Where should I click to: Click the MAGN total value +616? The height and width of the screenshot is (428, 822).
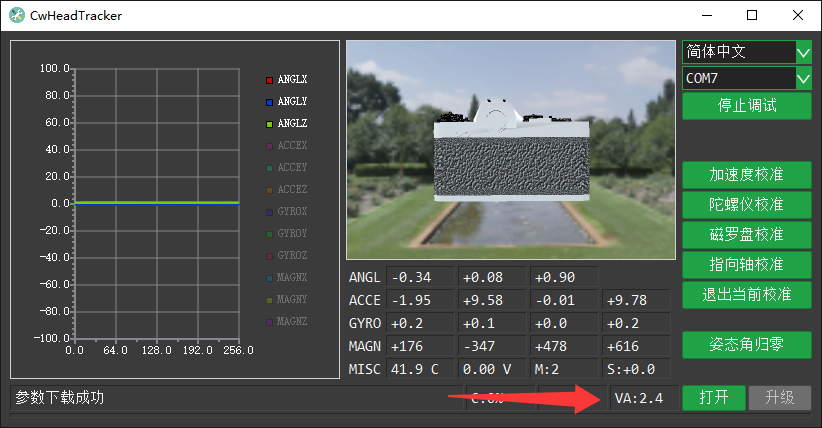[x=636, y=346]
